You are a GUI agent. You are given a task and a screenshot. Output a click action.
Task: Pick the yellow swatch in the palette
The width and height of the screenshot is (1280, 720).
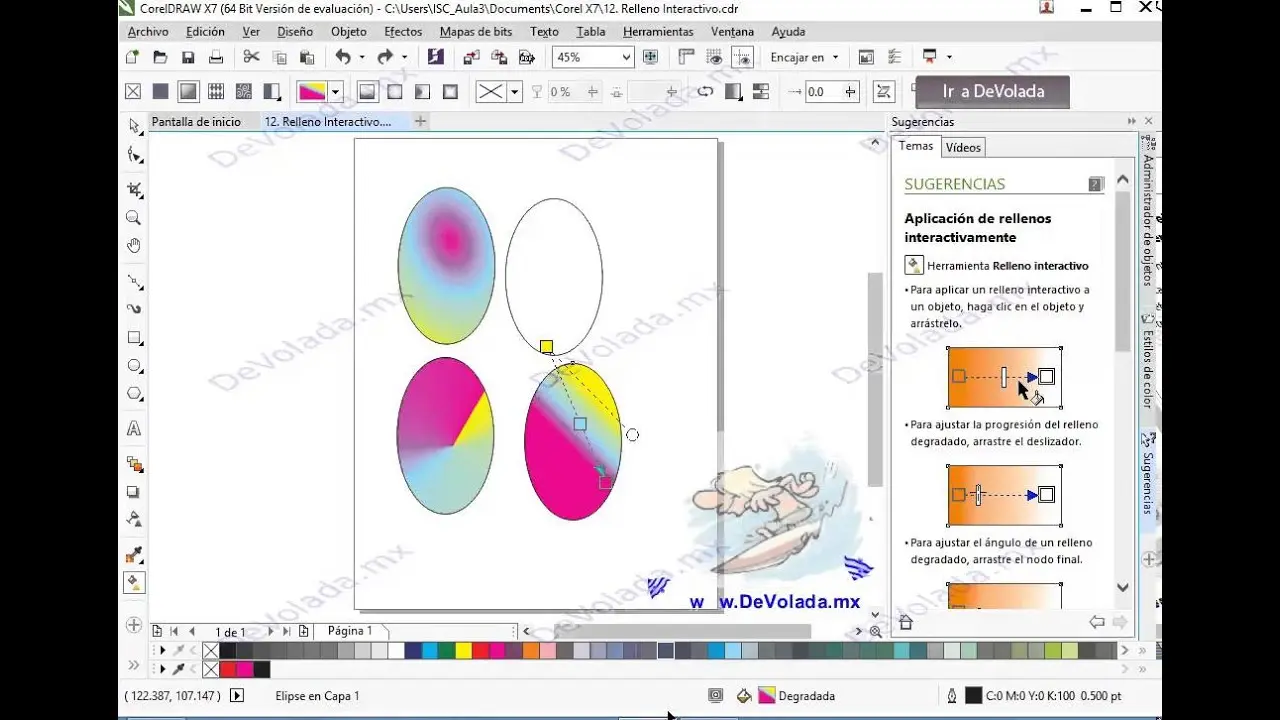(x=463, y=650)
